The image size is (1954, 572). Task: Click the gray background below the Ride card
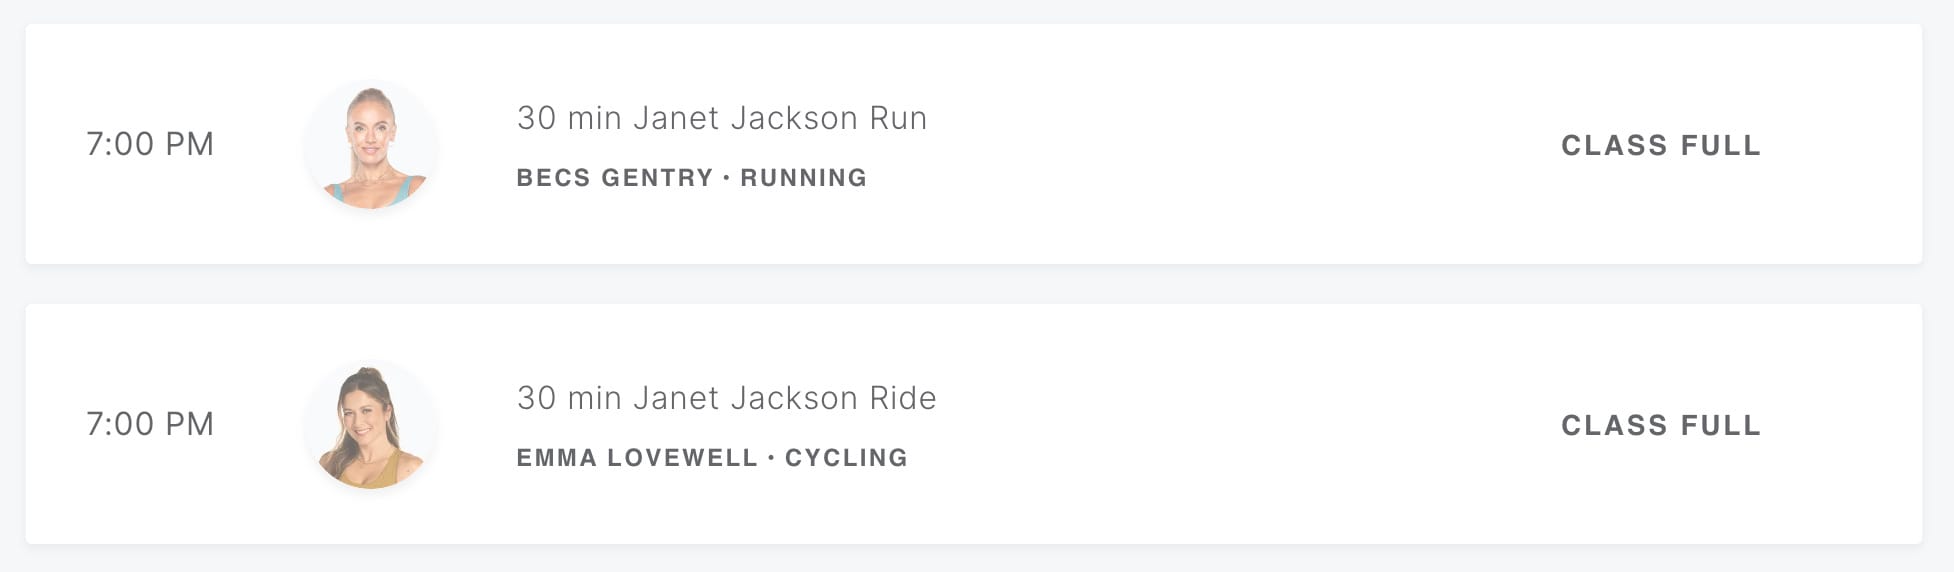click(974, 559)
